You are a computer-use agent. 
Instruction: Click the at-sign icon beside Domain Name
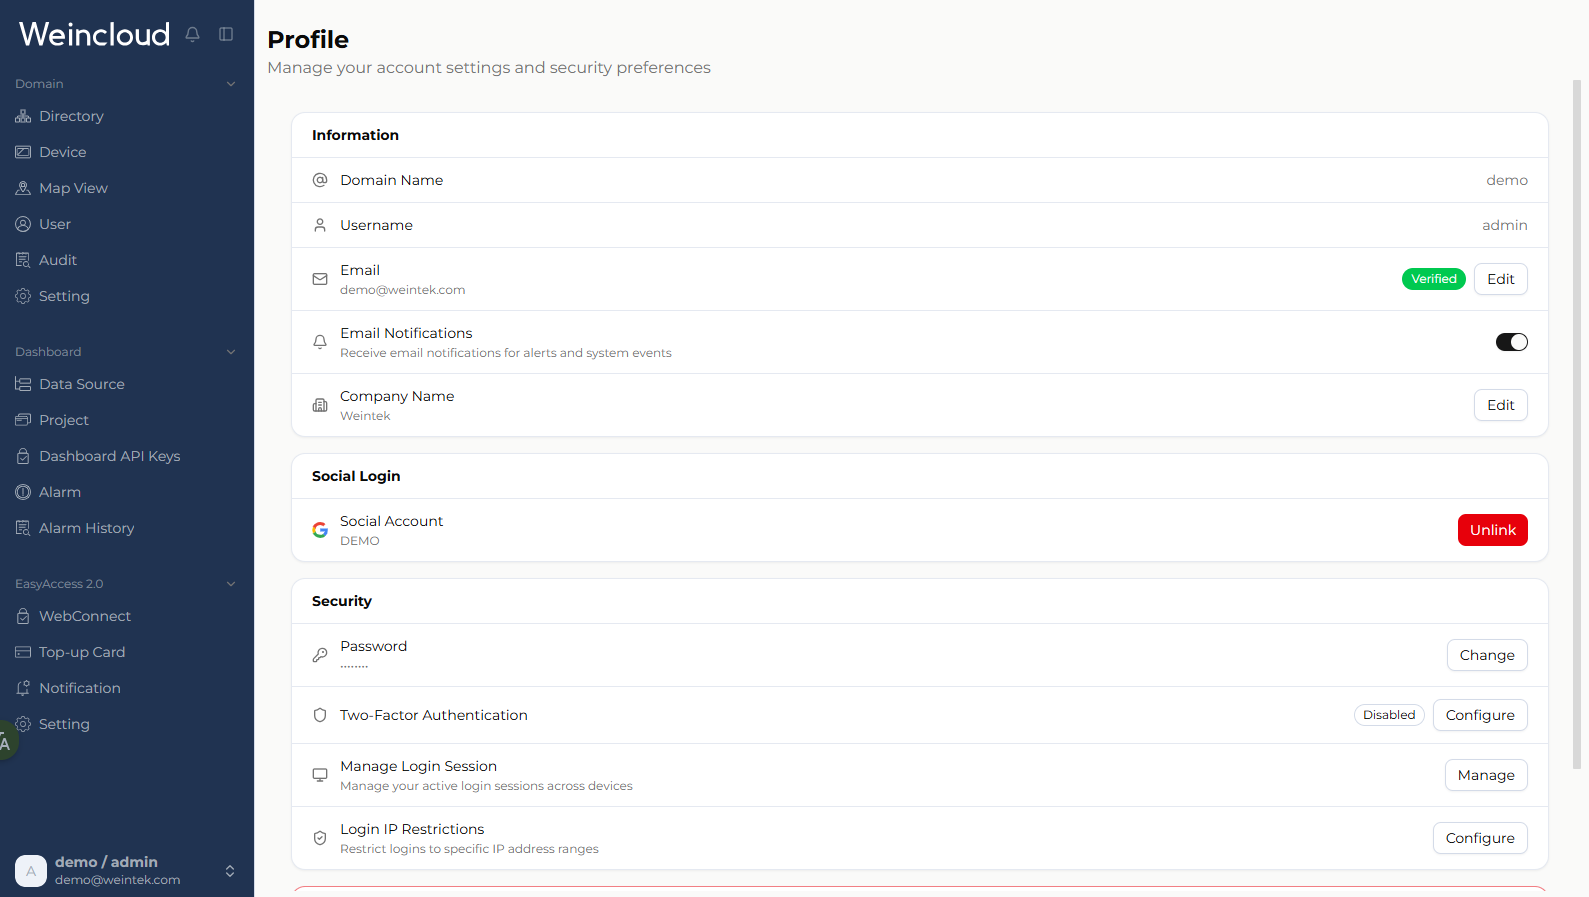pyautogui.click(x=320, y=180)
